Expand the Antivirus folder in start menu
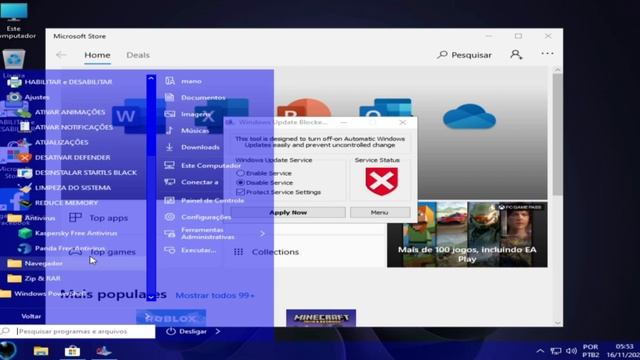The width and height of the screenshot is (640, 360). click(31, 218)
